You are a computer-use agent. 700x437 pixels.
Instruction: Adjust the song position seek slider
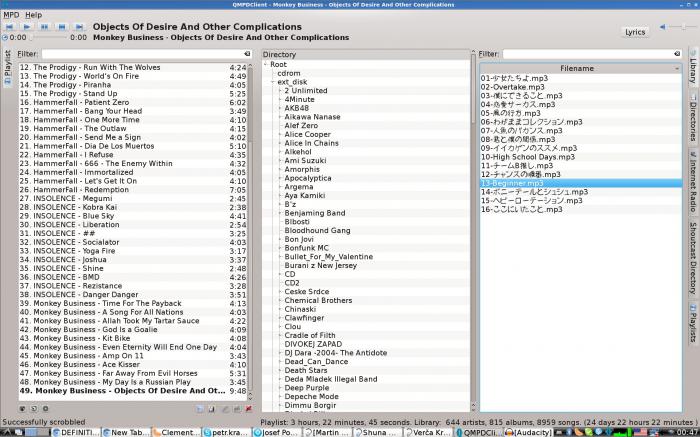tap(49, 37)
